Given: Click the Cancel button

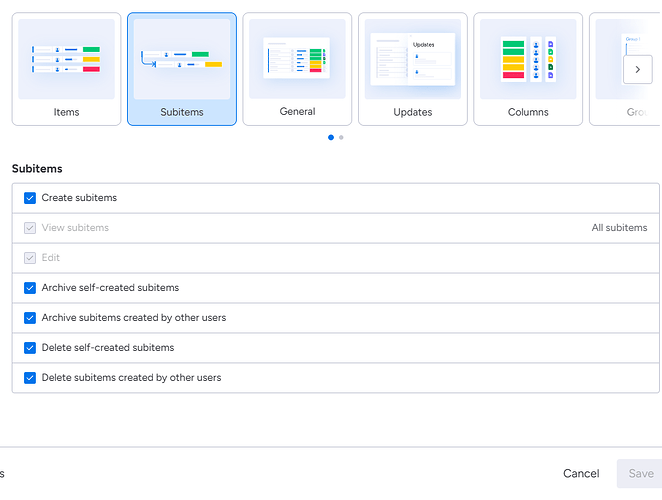Looking at the screenshot, I should click(581, 474).
